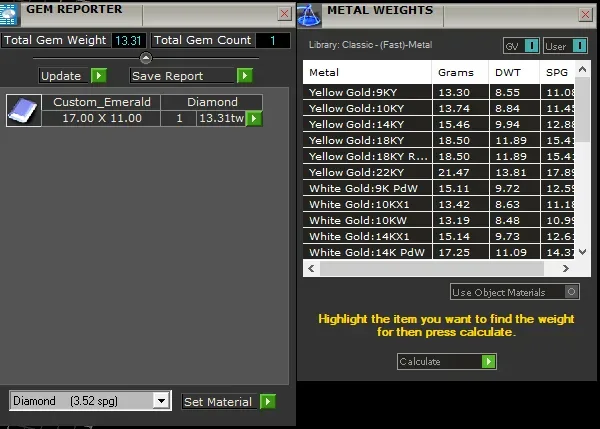This screenshot has width=600, height=429.
Task: Click green arrow next to Calculate
Action: 489,361
